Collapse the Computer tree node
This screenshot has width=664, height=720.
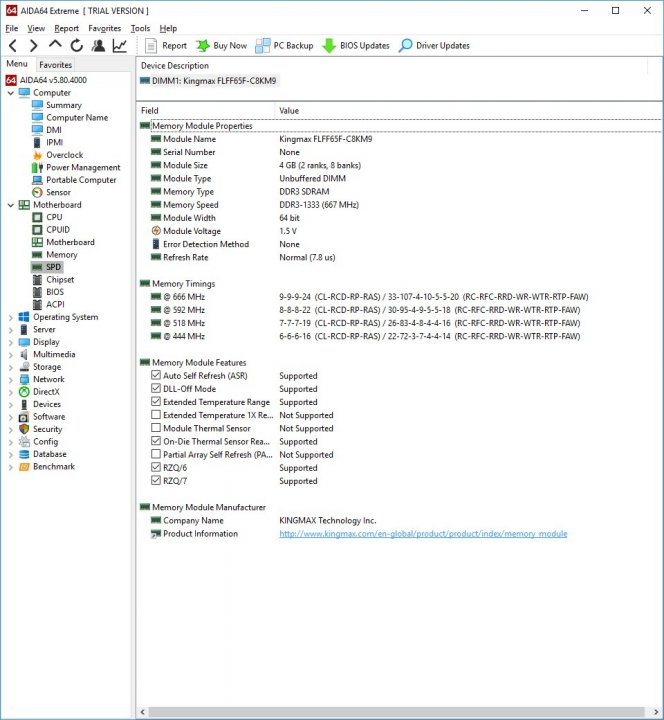11,93
